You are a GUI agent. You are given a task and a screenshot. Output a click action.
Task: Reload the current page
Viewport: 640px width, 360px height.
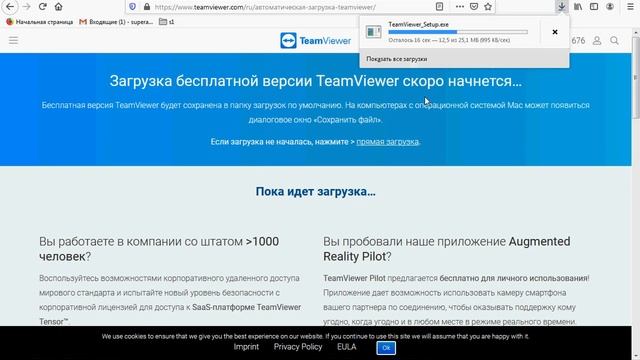[x=42, y=7]
